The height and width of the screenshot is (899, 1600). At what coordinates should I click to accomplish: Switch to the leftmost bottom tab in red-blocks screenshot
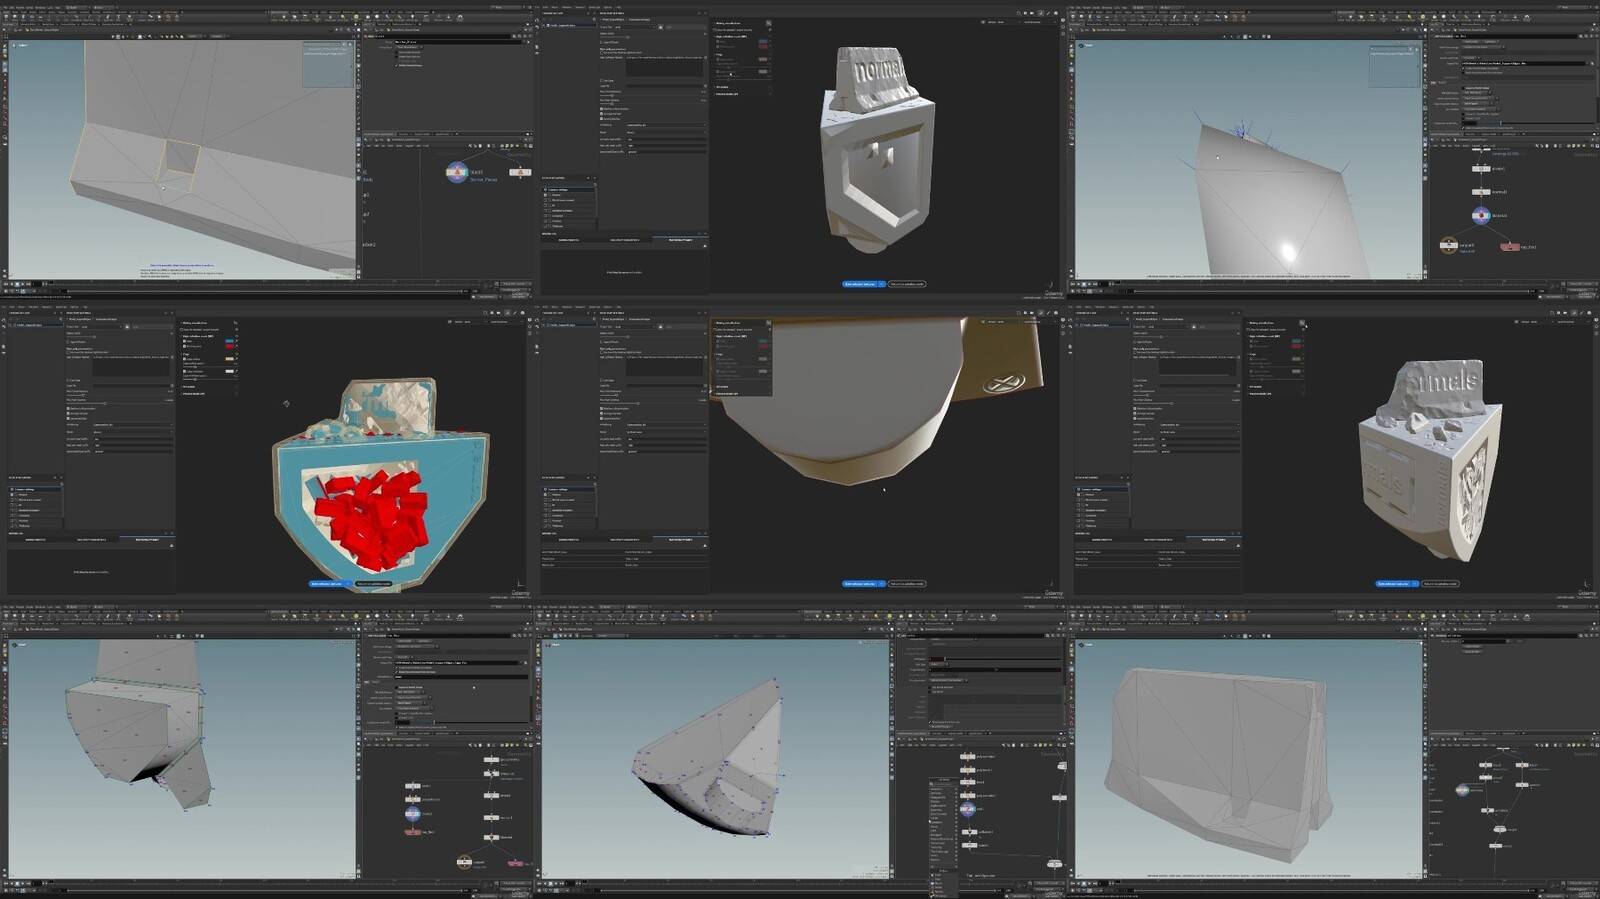35,539
